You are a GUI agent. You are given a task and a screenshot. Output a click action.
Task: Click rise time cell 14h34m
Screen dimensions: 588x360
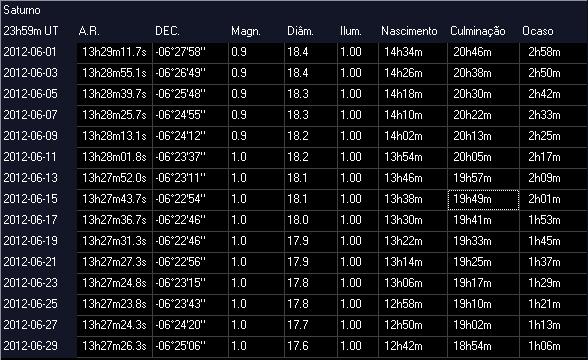point(413,52)
